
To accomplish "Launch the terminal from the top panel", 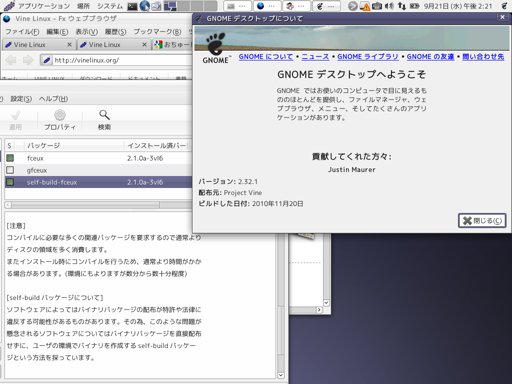I will (132, 6).
